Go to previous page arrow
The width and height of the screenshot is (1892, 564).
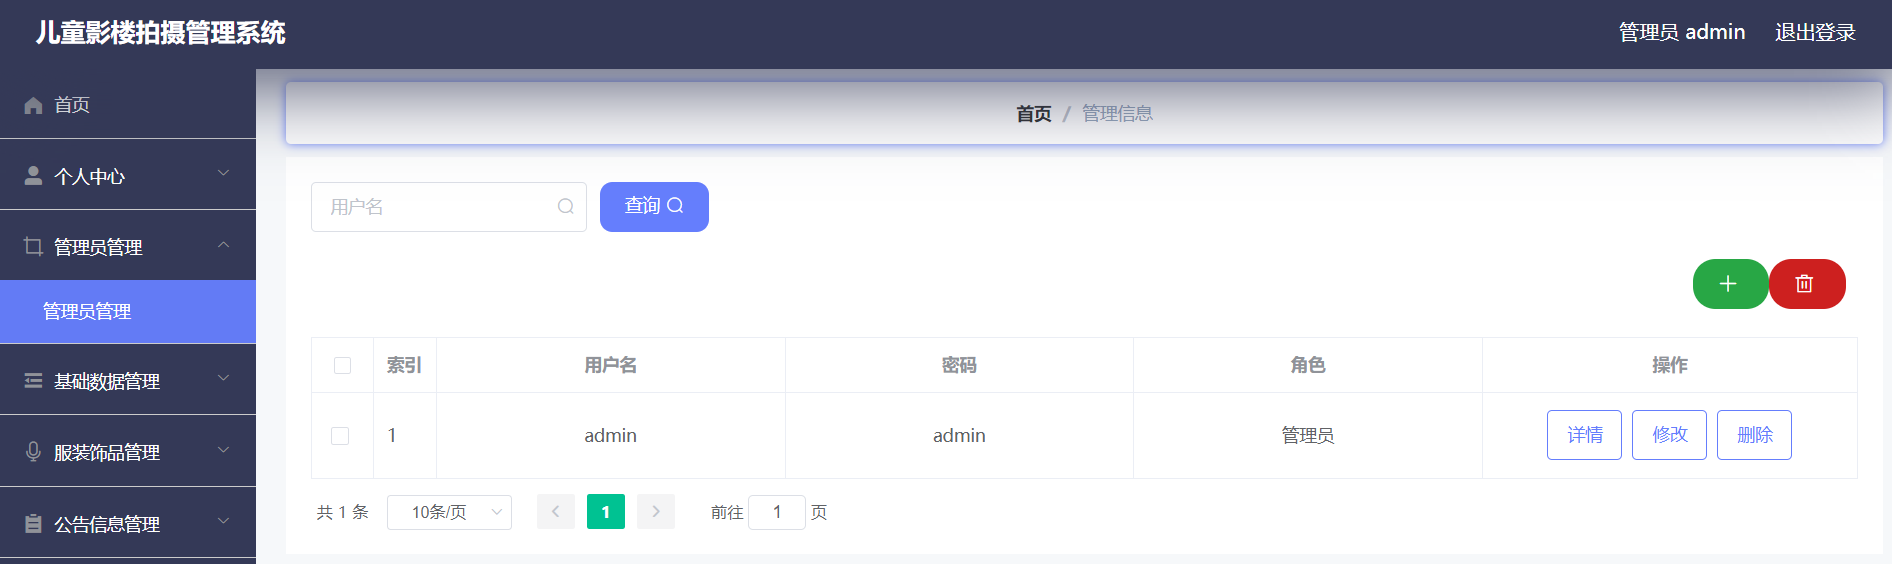pyautogui.click(x=556, y=512)
